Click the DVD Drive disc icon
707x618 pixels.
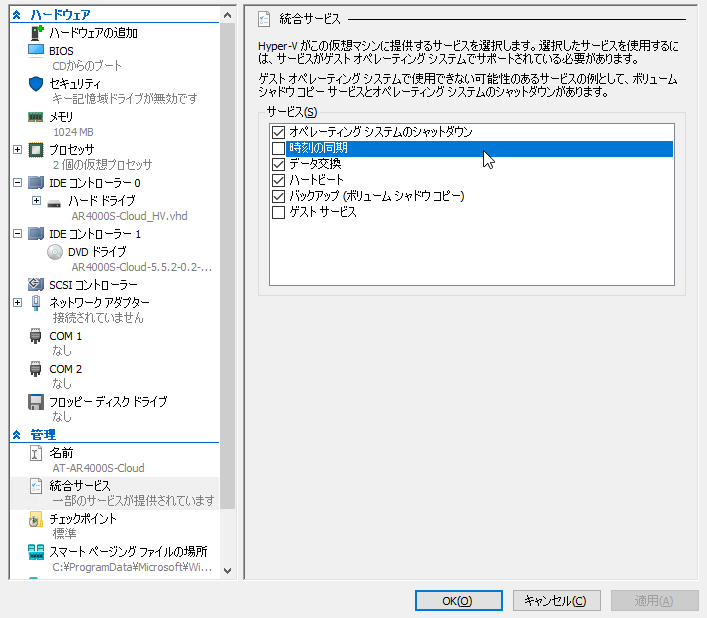coord(55,252)
